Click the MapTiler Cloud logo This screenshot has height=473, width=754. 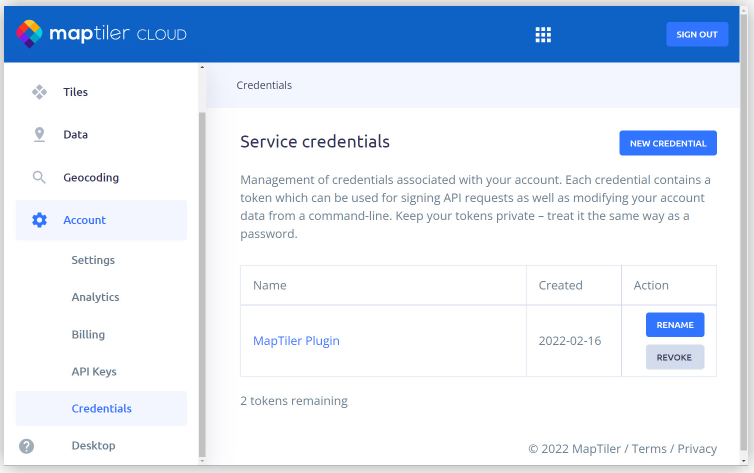101,34
